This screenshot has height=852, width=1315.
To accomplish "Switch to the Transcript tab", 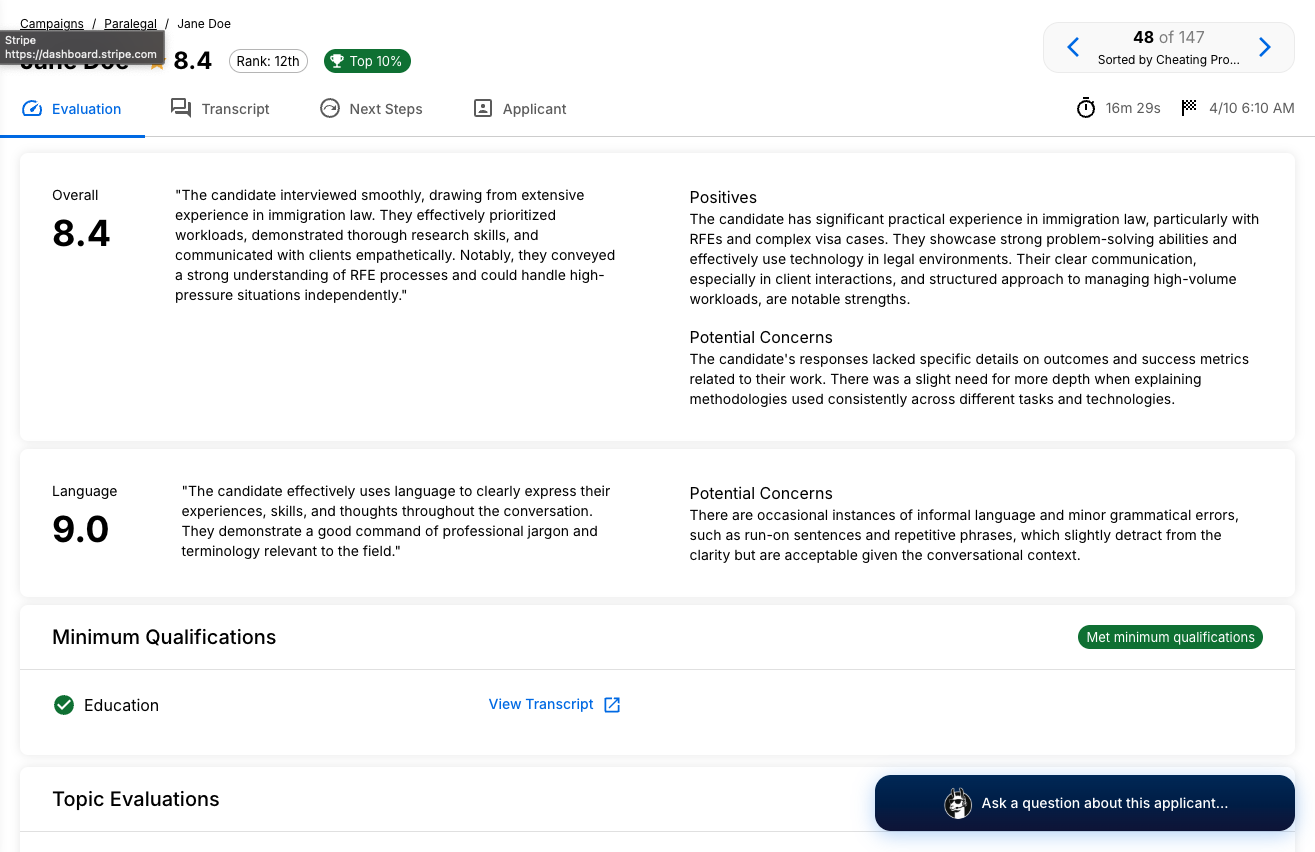I will click(235, 109).
